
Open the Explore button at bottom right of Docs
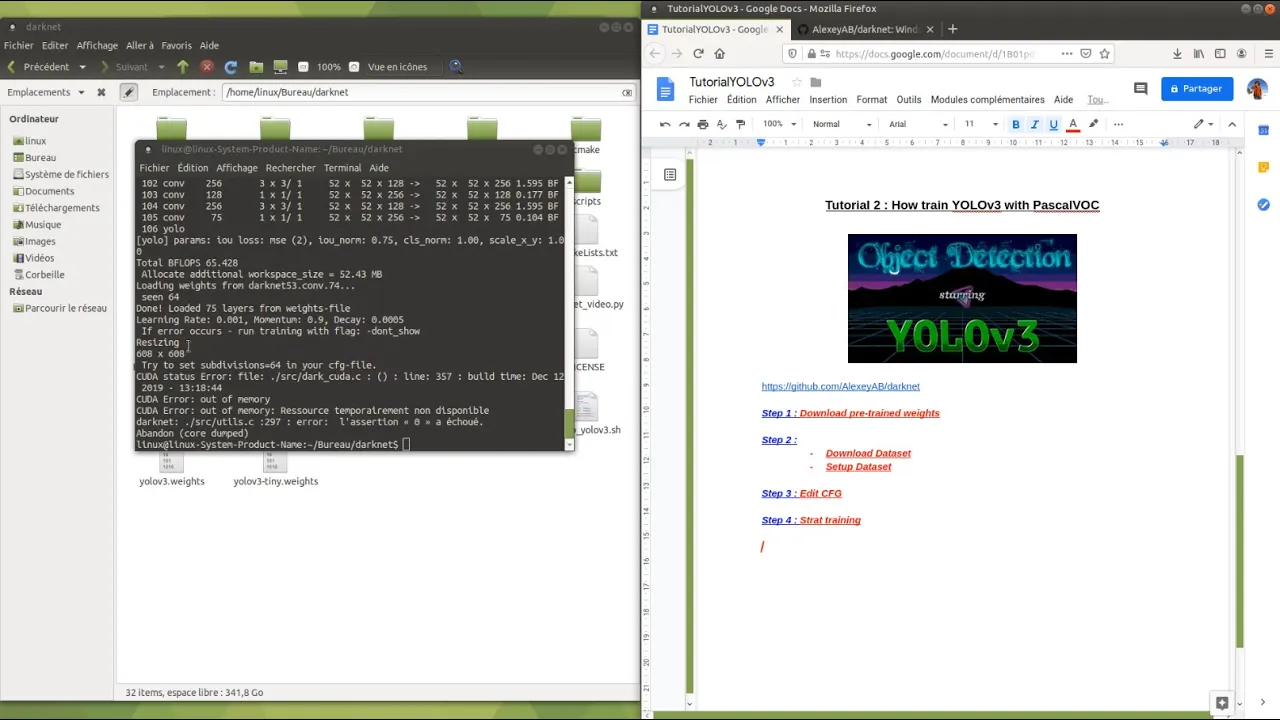pyautogui.click(x=1221, y=703)
